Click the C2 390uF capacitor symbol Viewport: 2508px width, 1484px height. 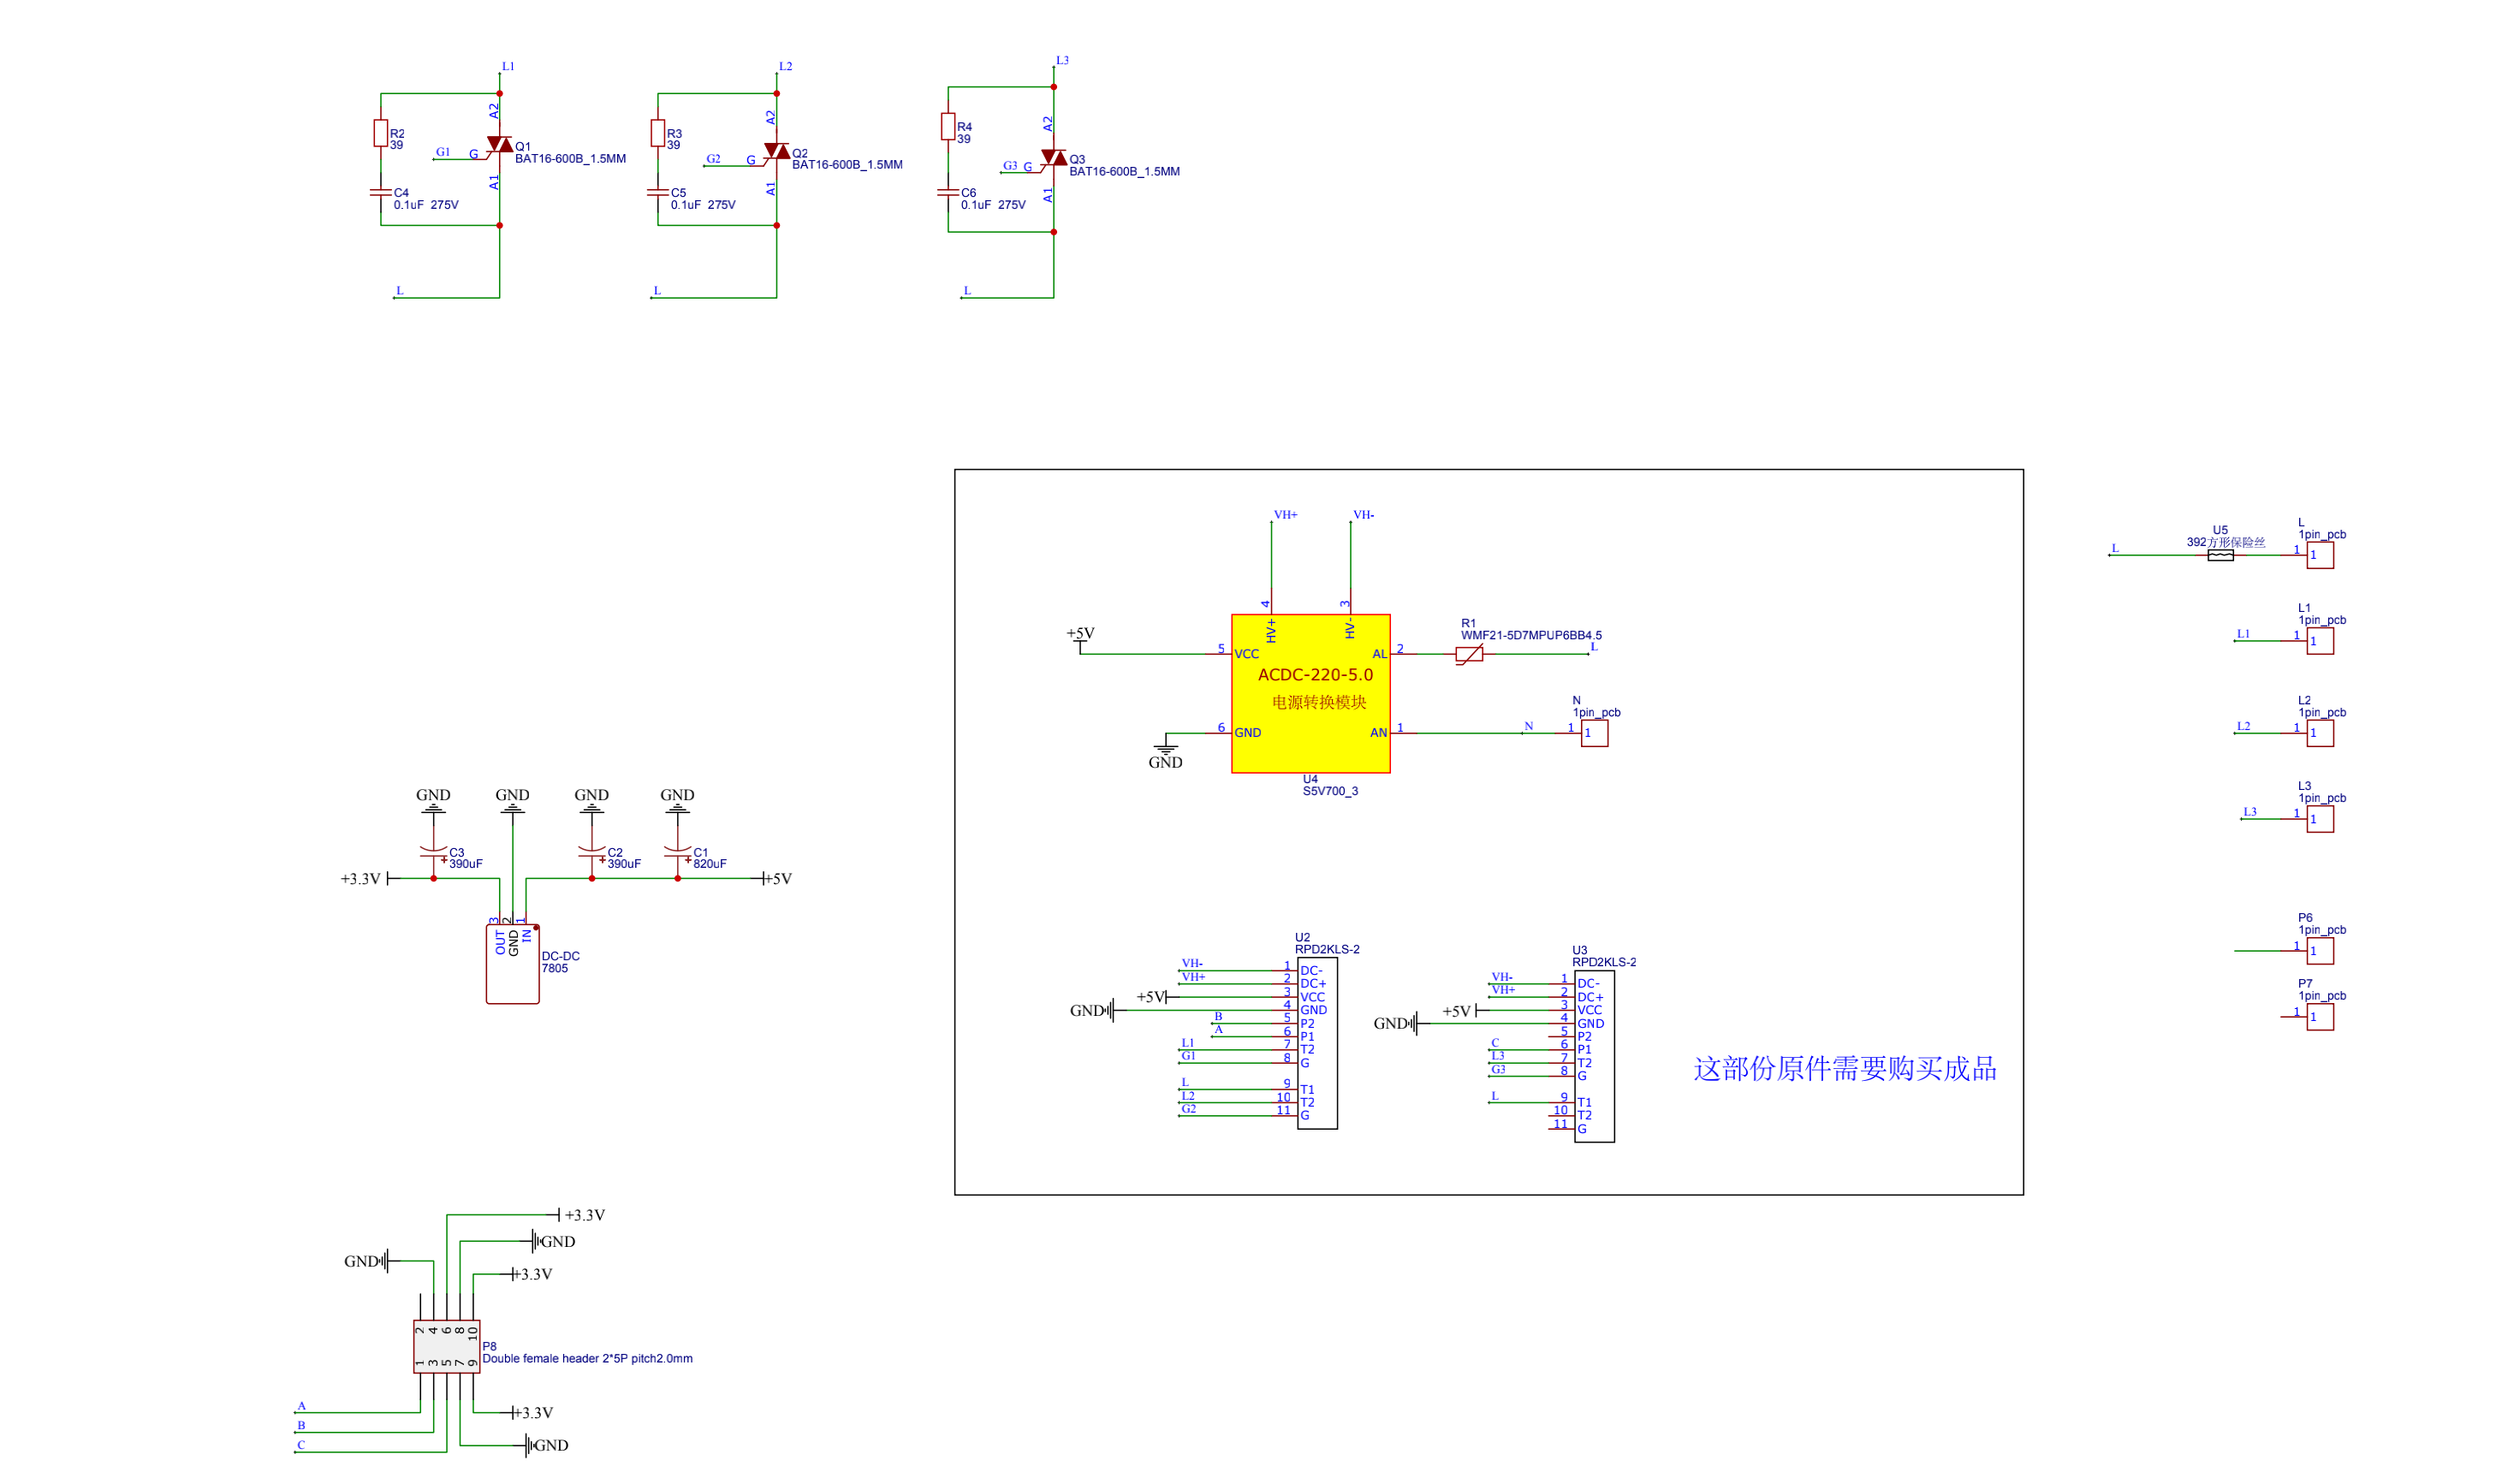tap(592, 853)
